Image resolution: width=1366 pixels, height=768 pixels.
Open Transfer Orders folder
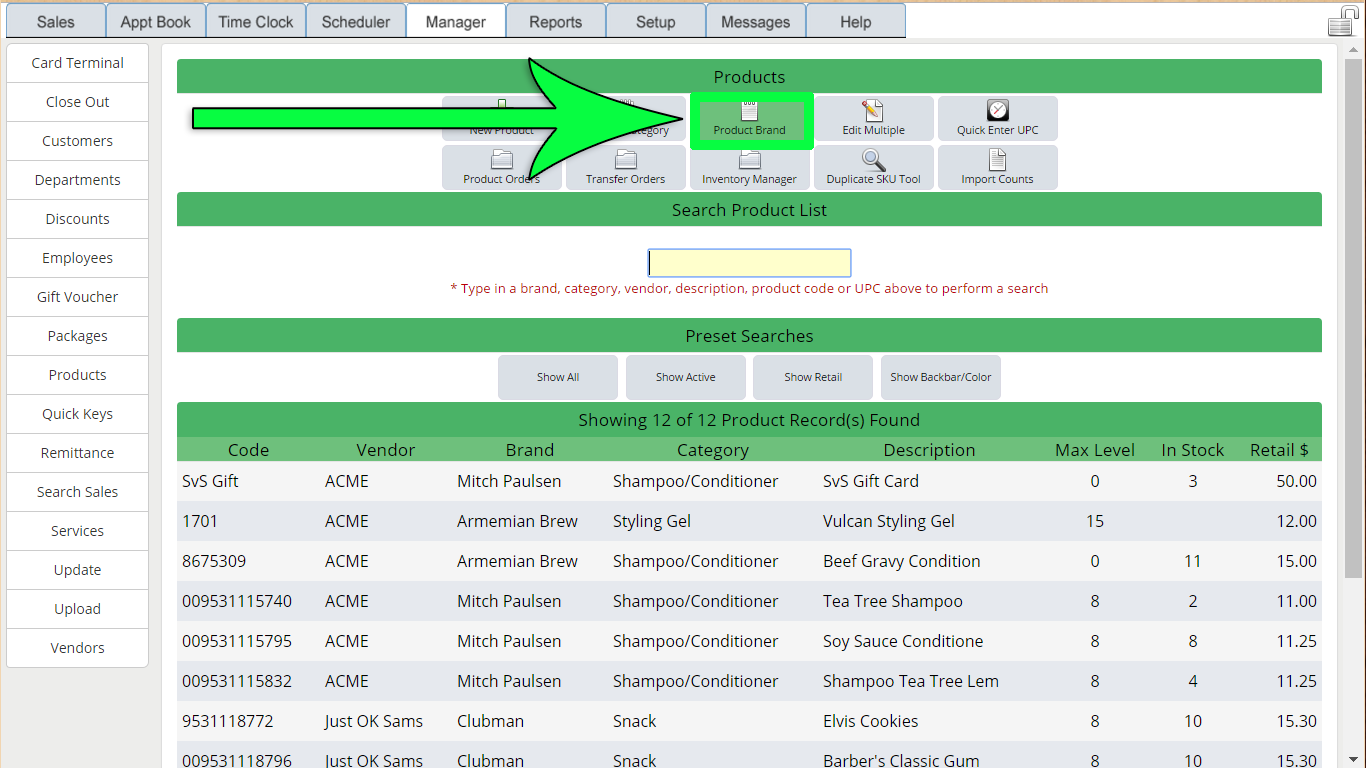click(x=625, y=168)
